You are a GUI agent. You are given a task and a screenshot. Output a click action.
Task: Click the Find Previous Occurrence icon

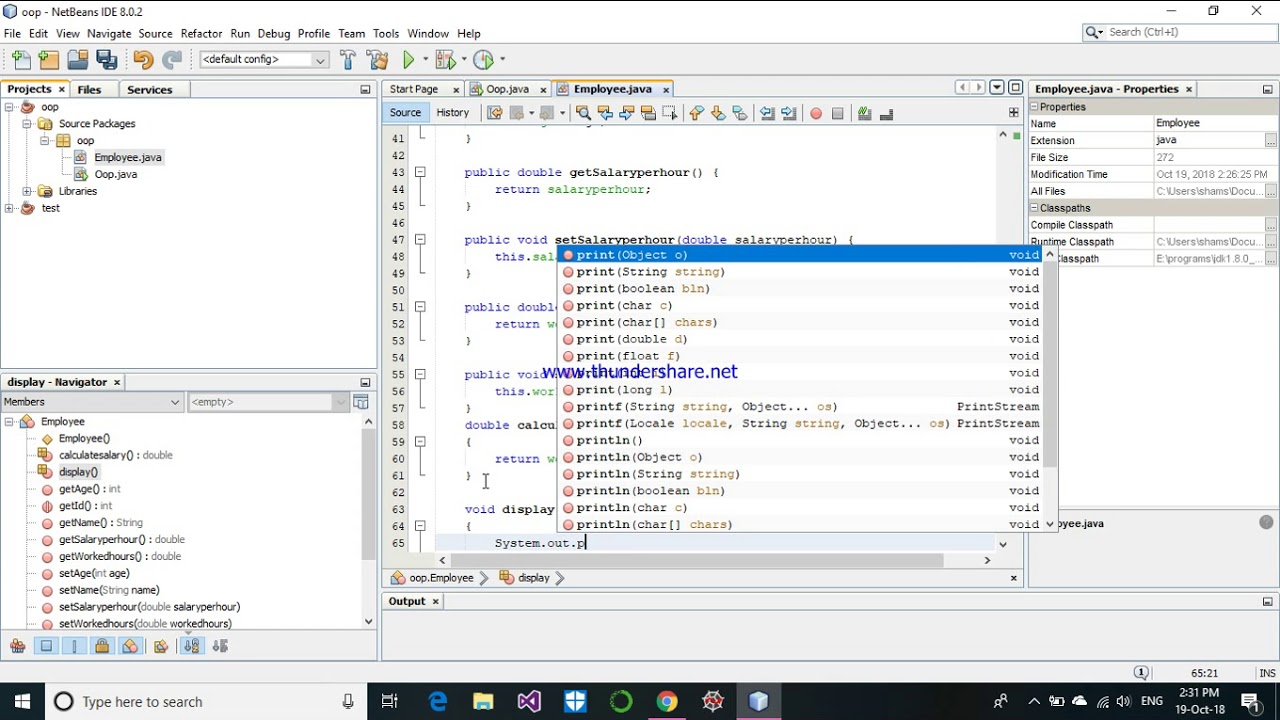coord(605,113)
